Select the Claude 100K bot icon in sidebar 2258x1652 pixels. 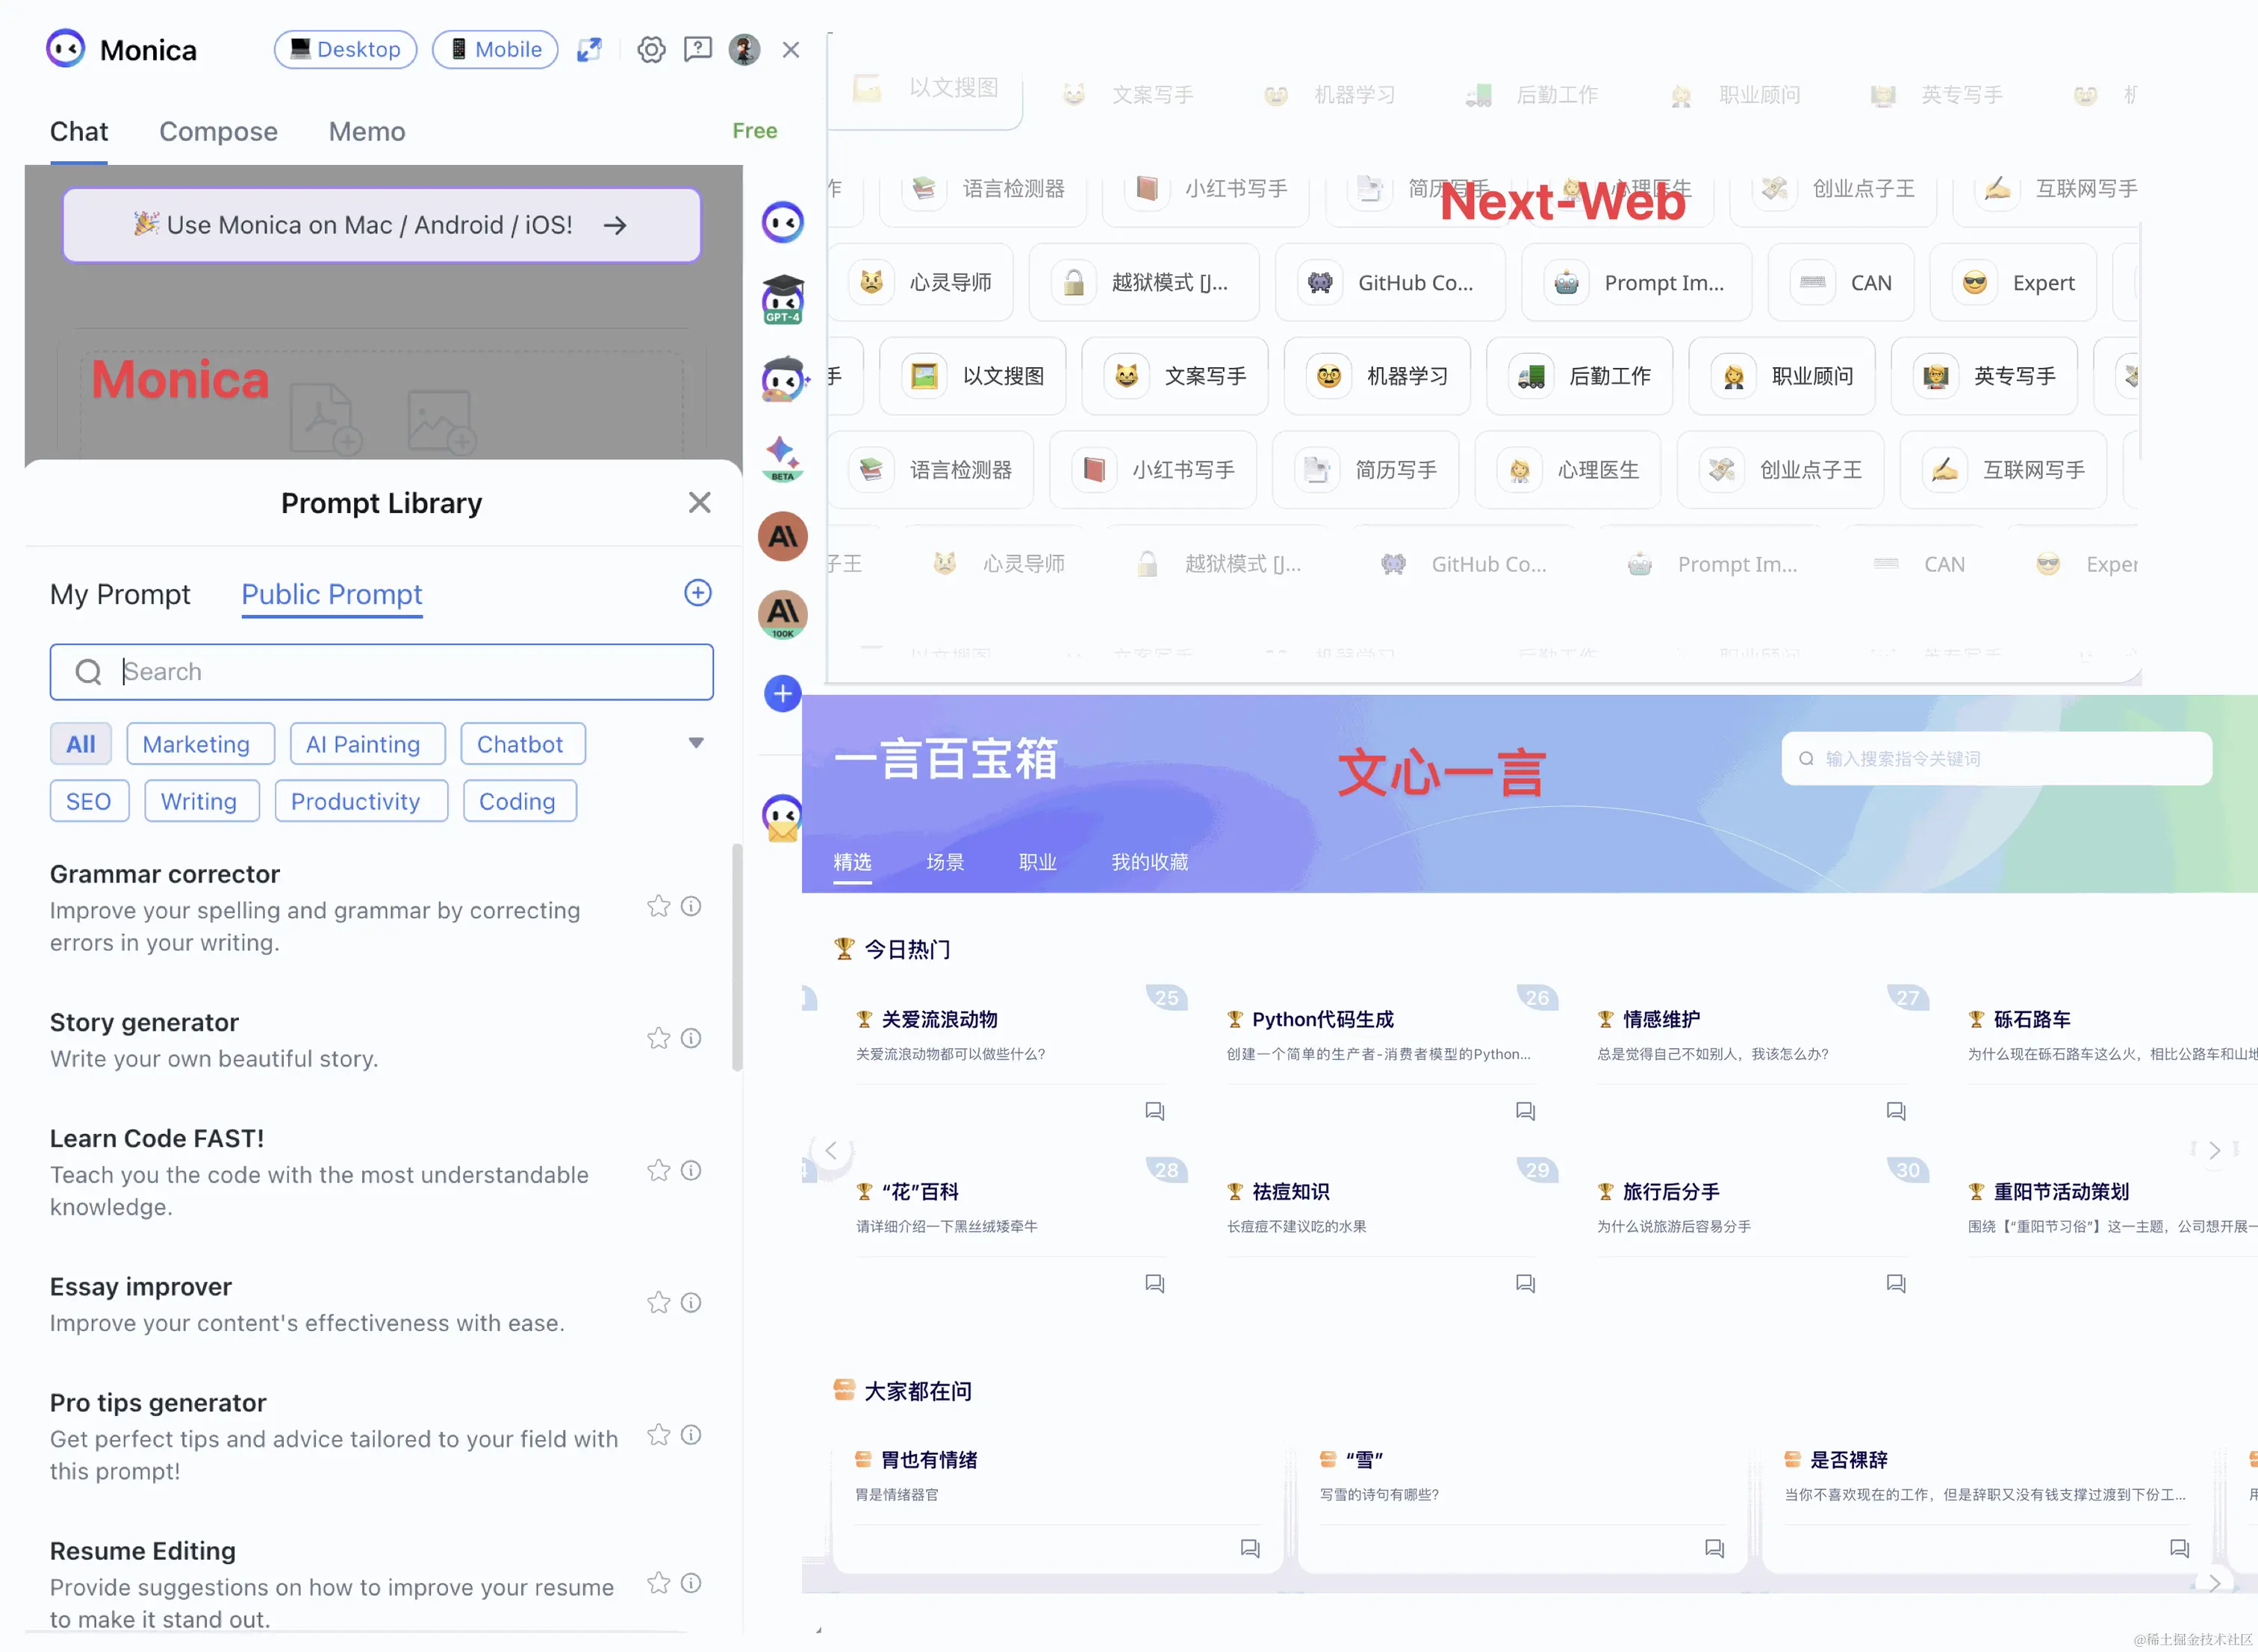click(783, 614)
